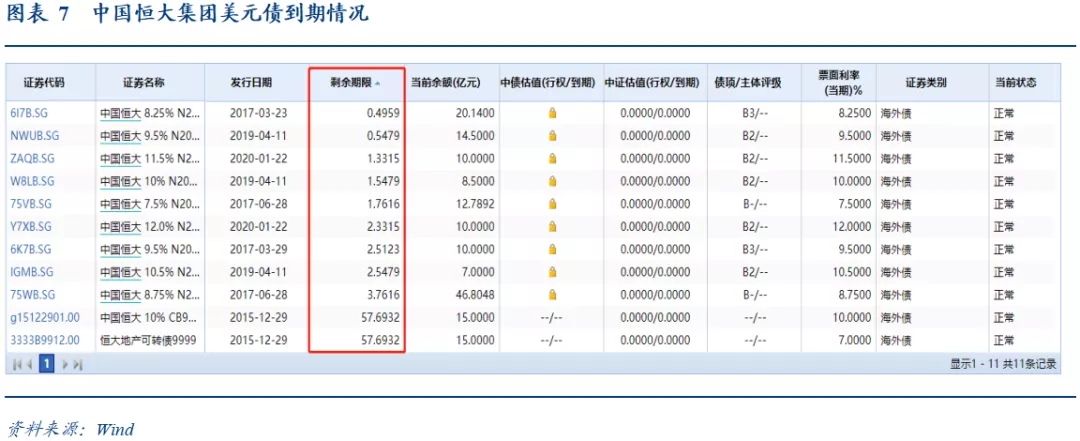Select balance value 46.8048

pos(475,295)
